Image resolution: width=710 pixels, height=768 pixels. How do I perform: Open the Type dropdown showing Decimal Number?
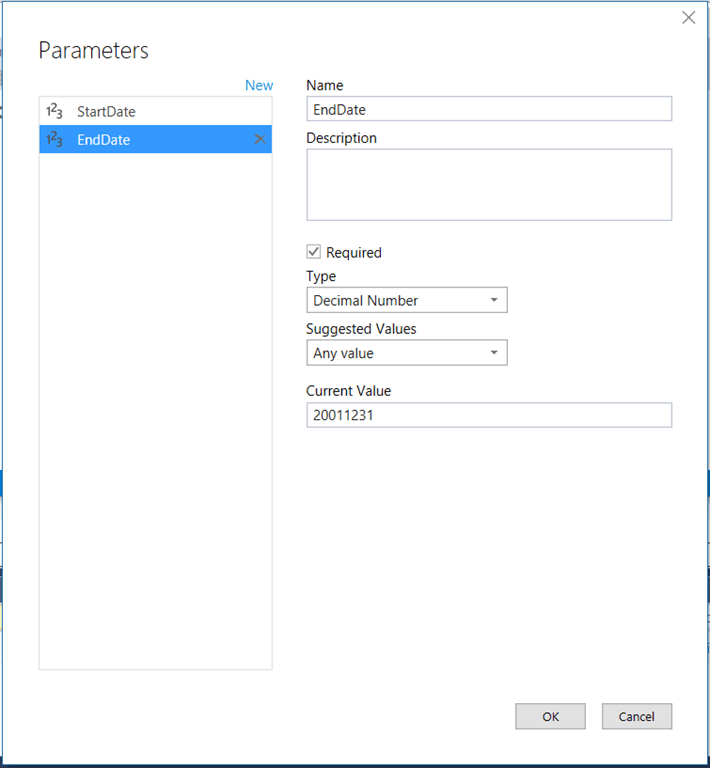(407, 300)
